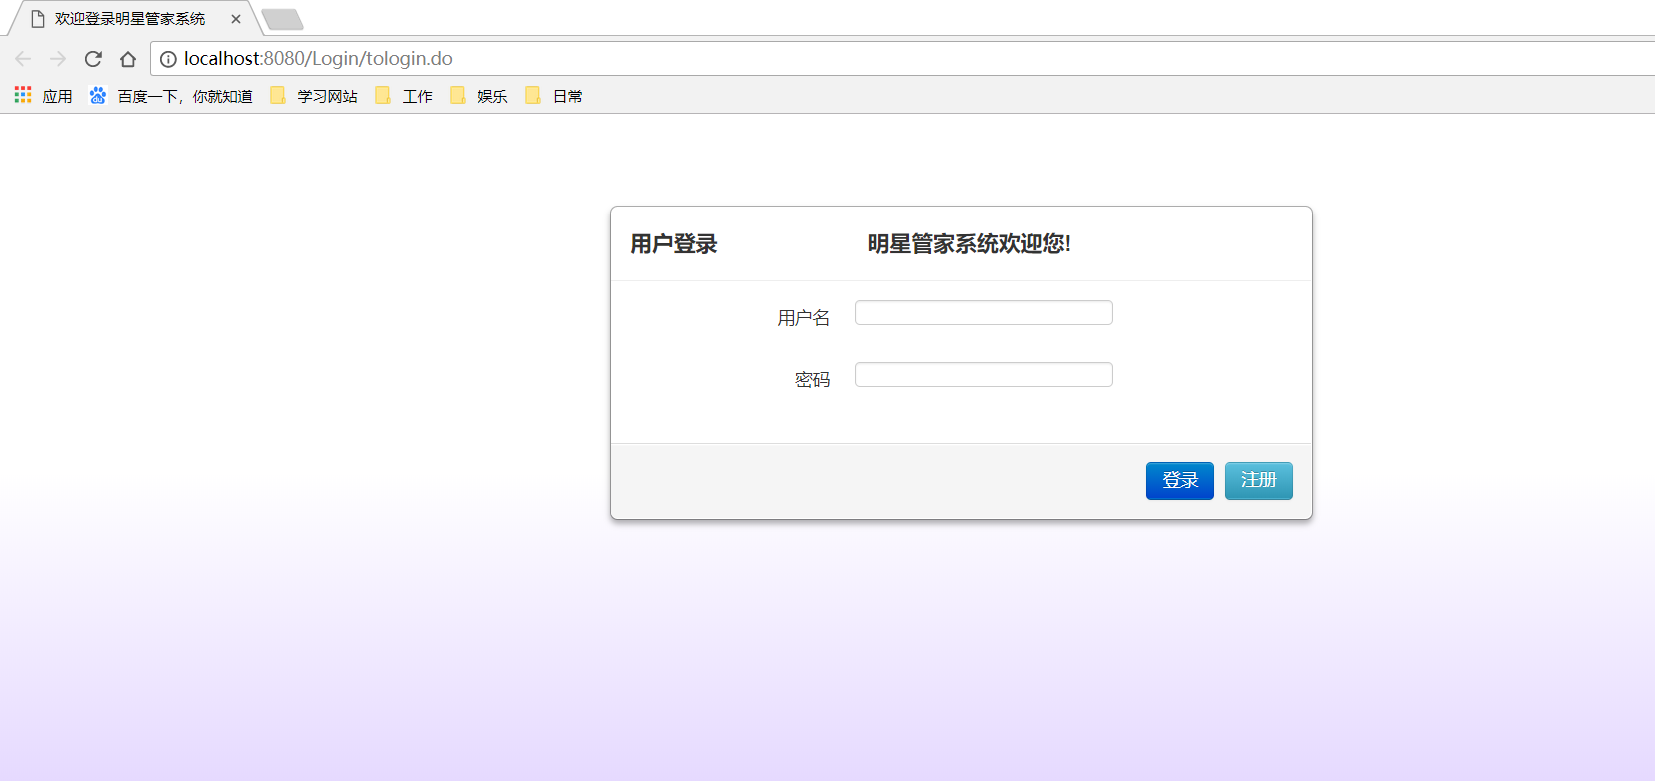Click the 用户名 label
The height and width of the screenshot is (781, 1655).
(804, 318)
